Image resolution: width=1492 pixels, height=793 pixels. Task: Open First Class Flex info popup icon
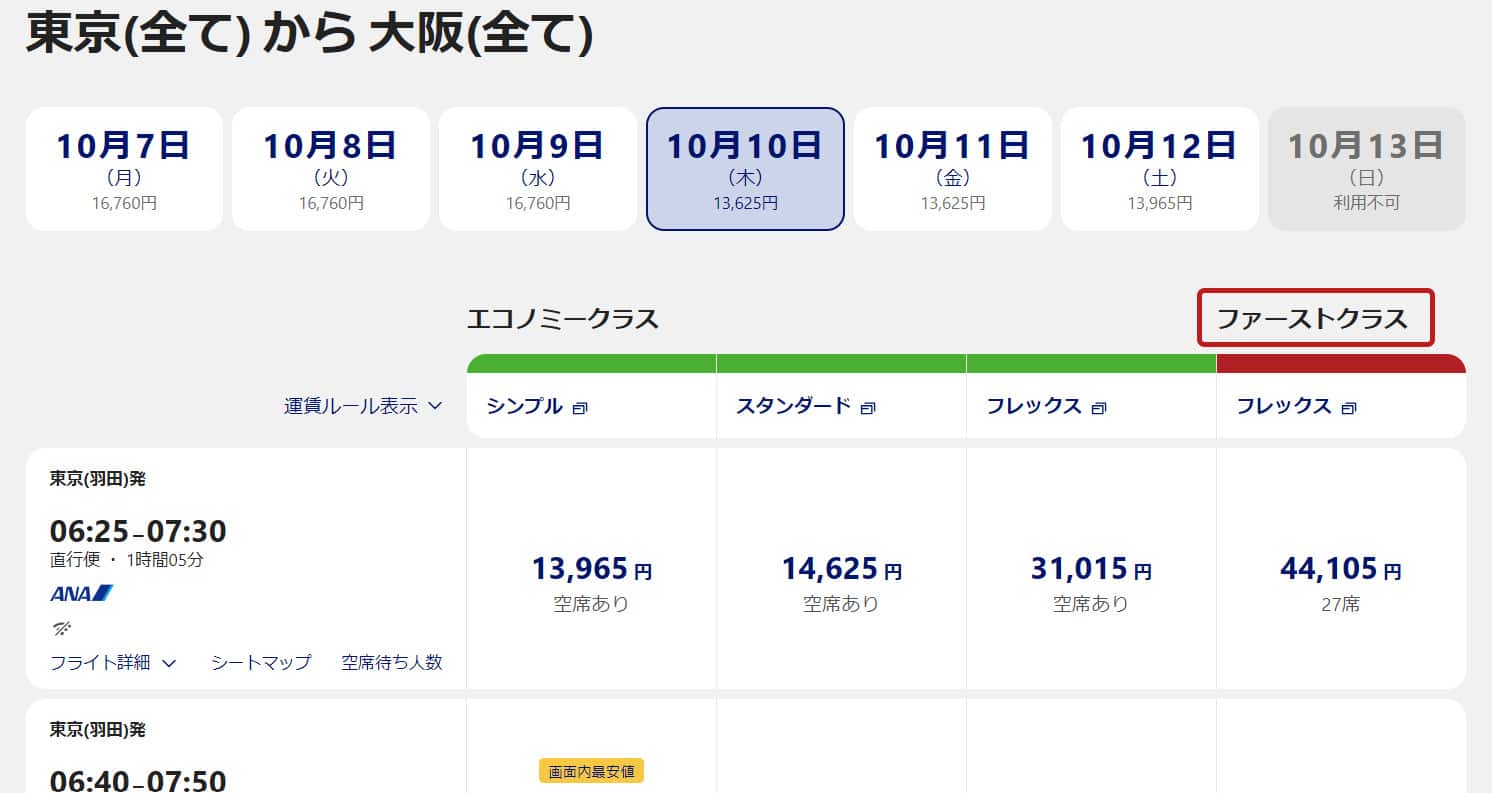1349,408
